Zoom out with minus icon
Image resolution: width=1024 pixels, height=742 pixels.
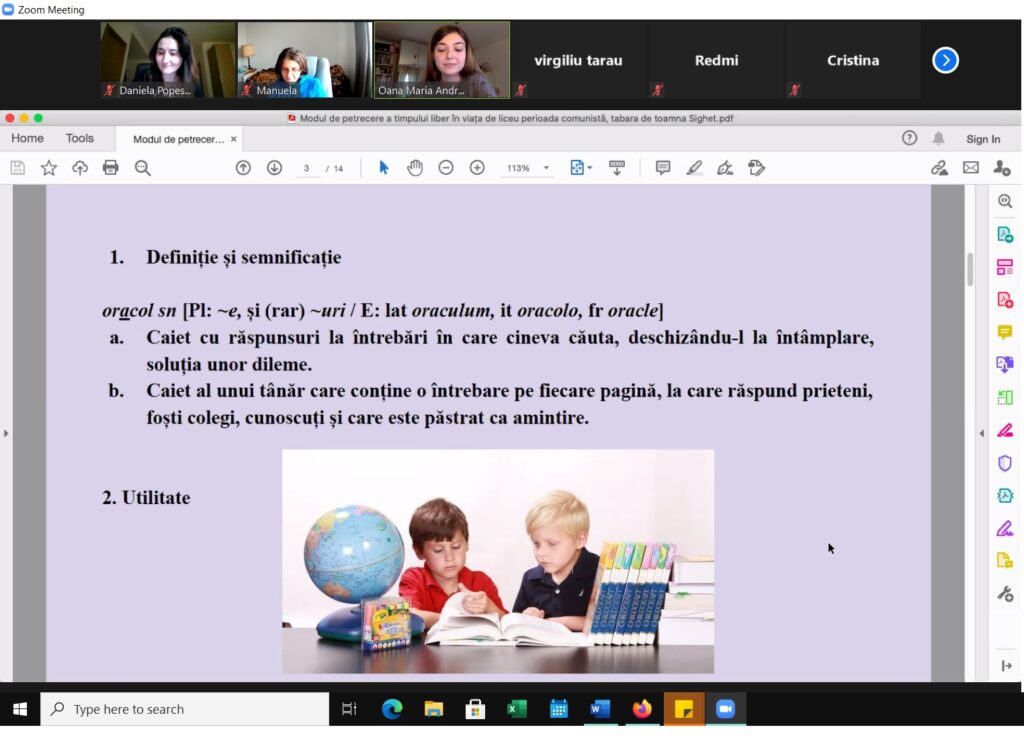(x=446, y=168)
